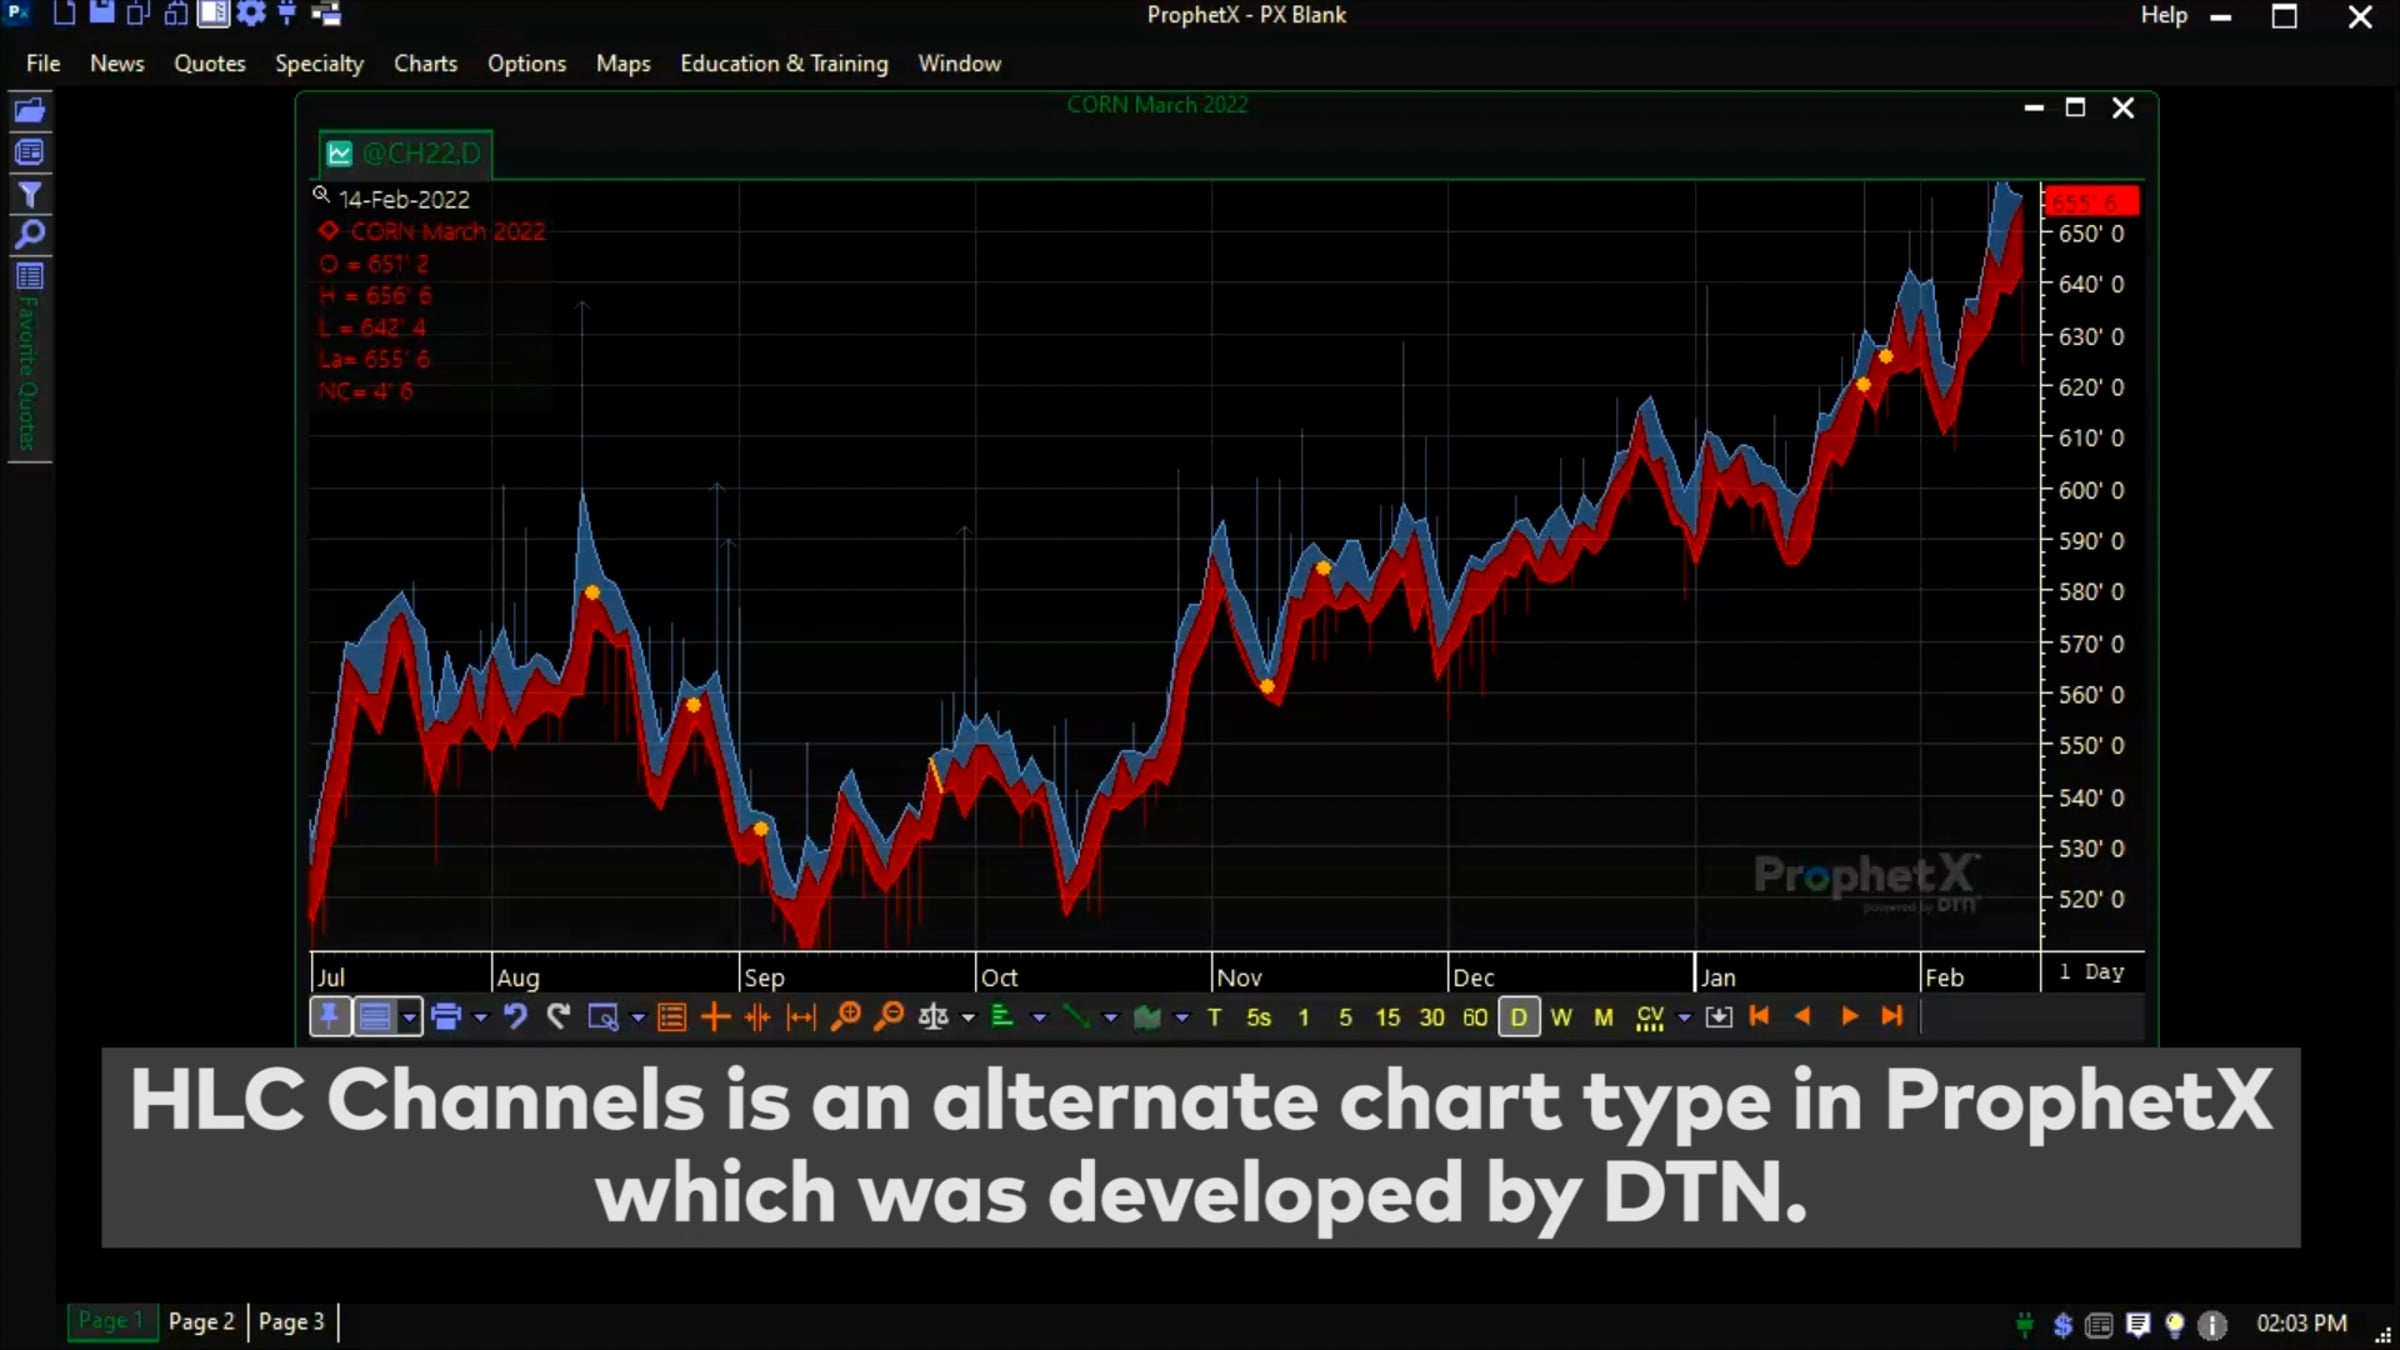
Task: Click the orange expand-width arrows icon
Action: [801, 1017]
